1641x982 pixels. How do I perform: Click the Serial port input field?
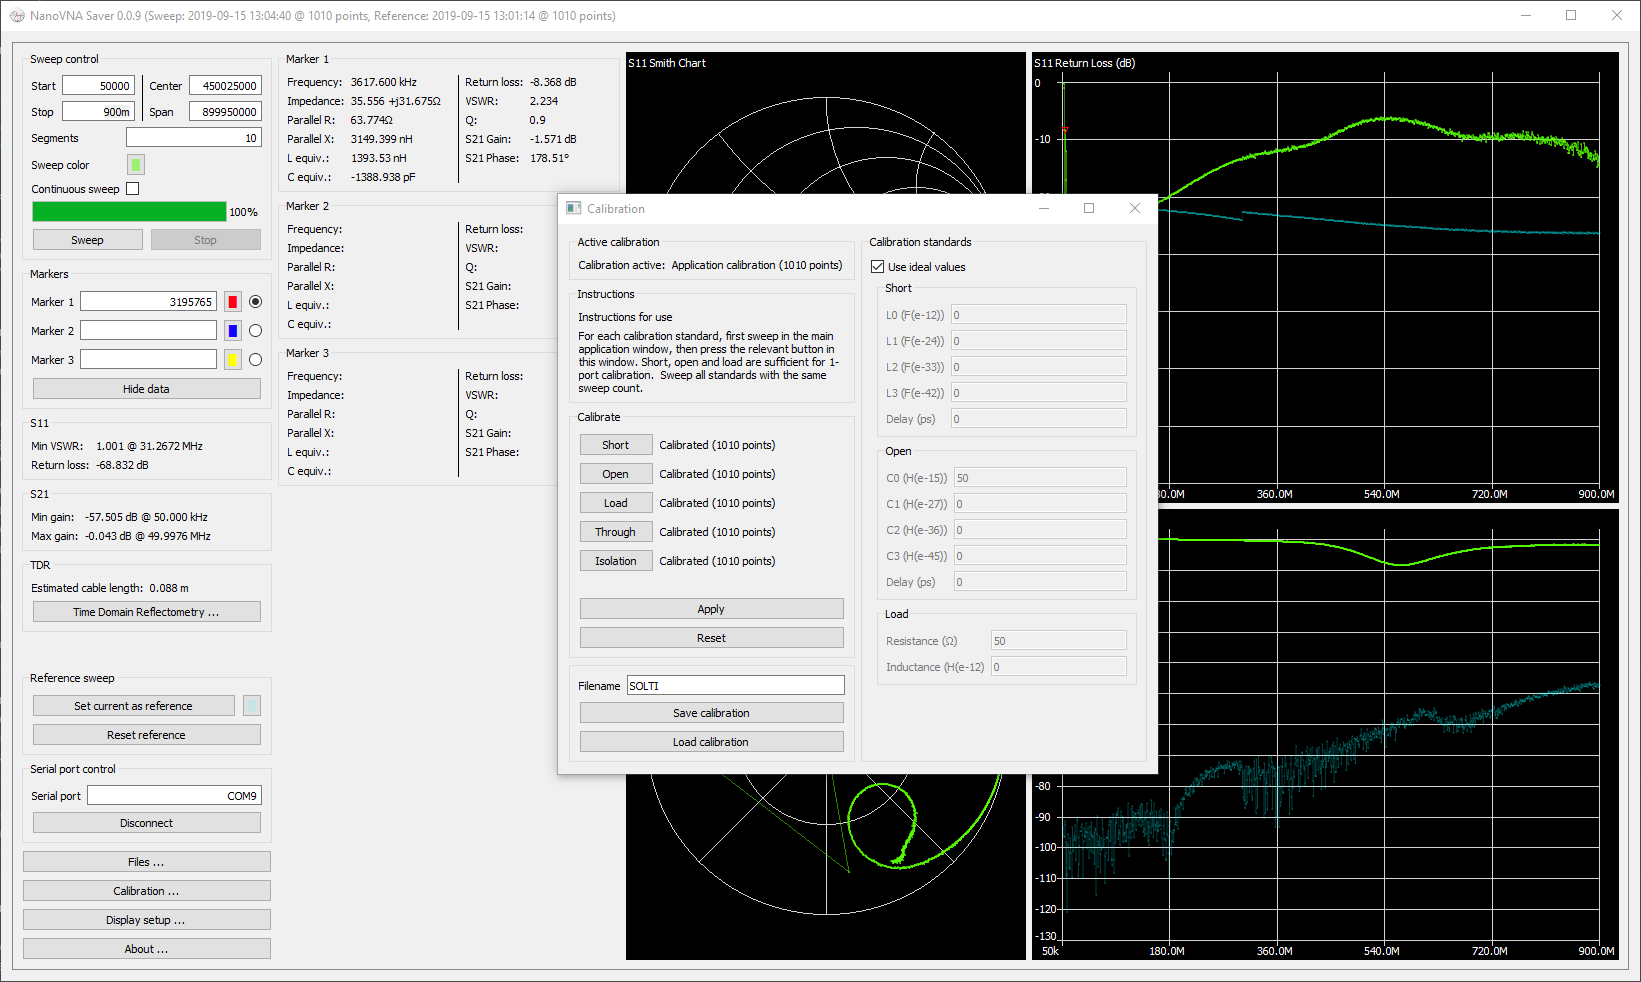coord(174,796)
